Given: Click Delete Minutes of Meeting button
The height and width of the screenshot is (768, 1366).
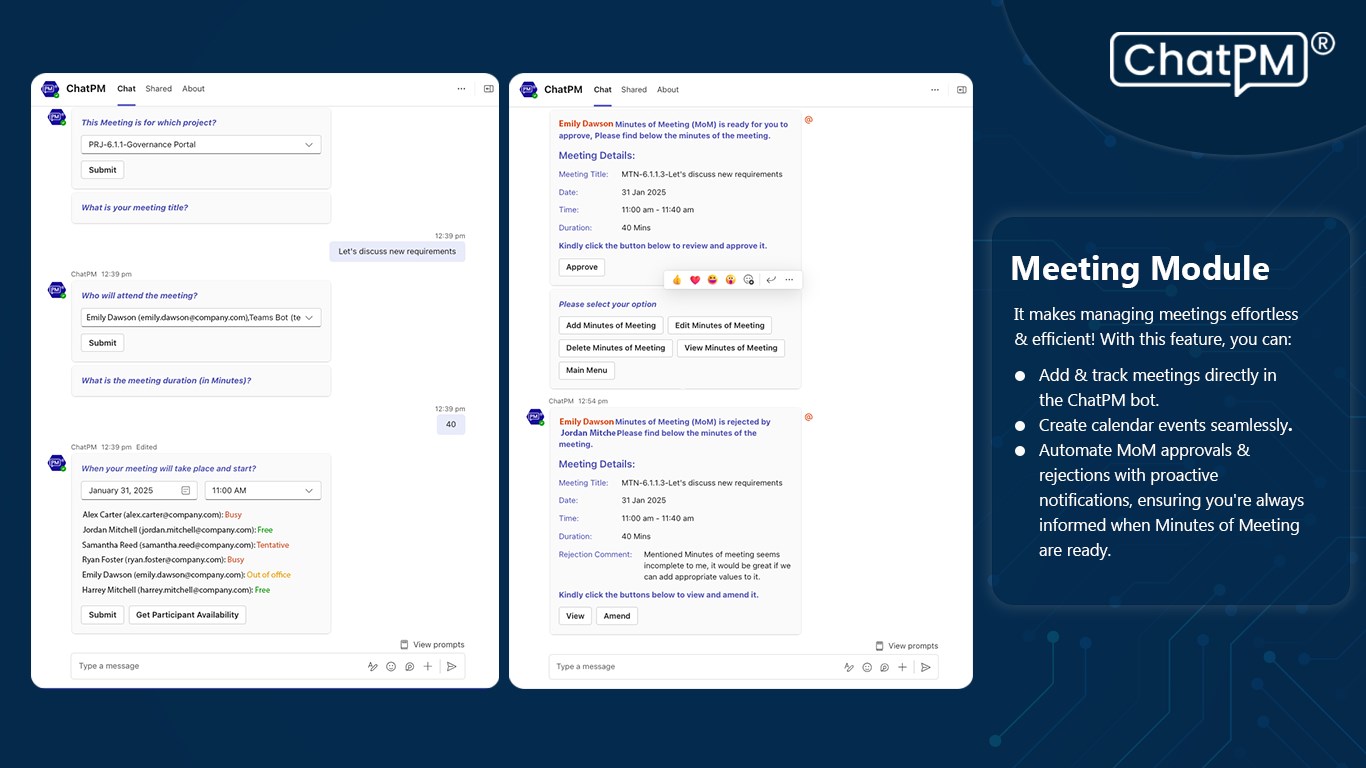Looking at the screenshot, I should click(615, 348).
